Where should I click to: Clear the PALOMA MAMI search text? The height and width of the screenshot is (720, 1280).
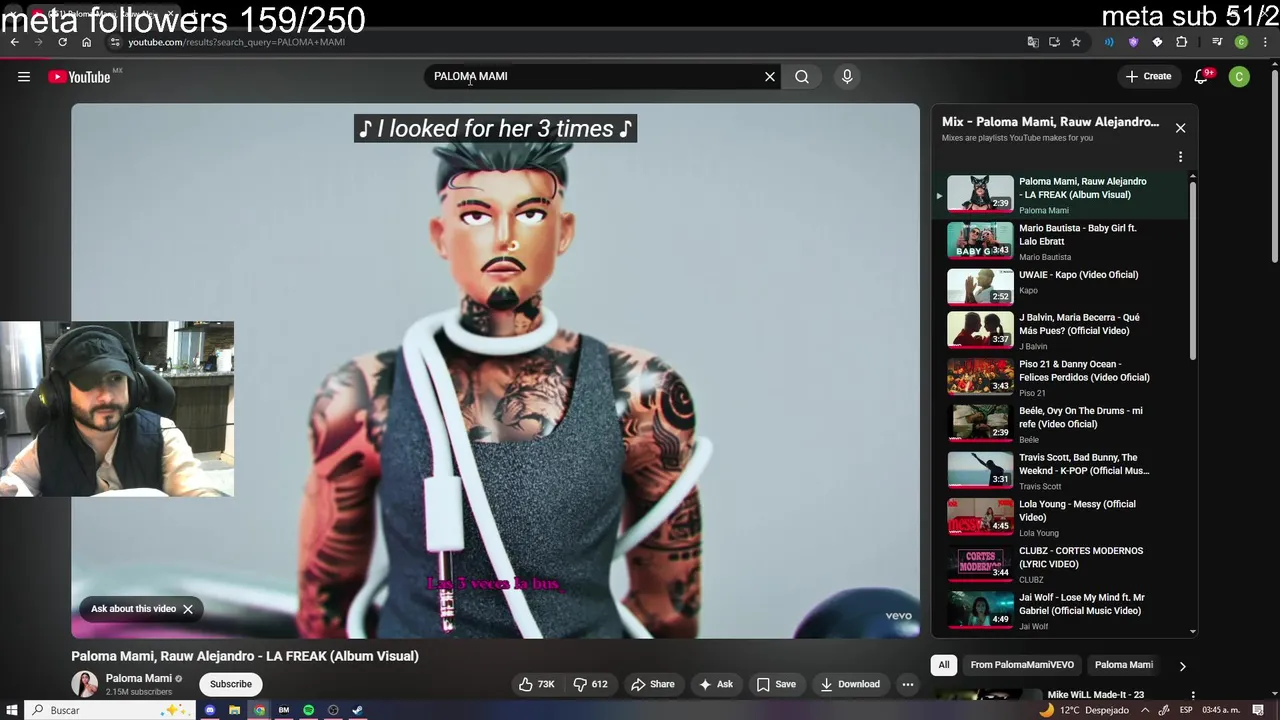pyautogui.click(x=770, y=77)
